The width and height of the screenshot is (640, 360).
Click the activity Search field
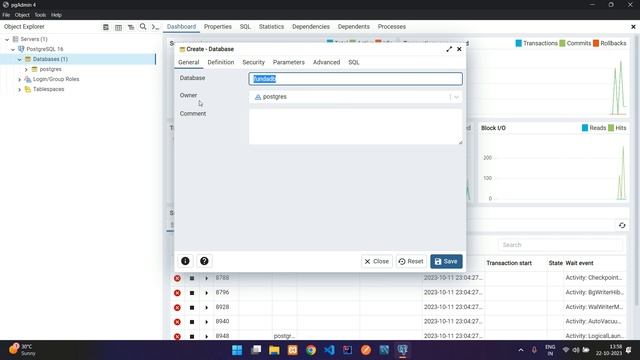tap(560, 245)
